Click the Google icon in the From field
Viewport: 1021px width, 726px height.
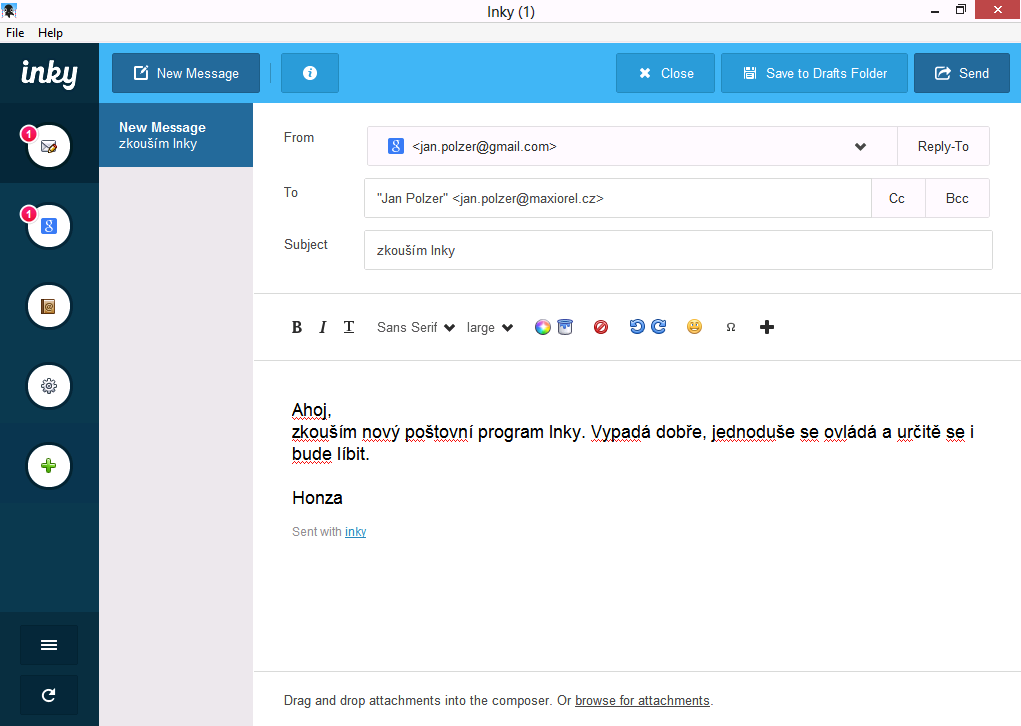(x=396, y=146)
